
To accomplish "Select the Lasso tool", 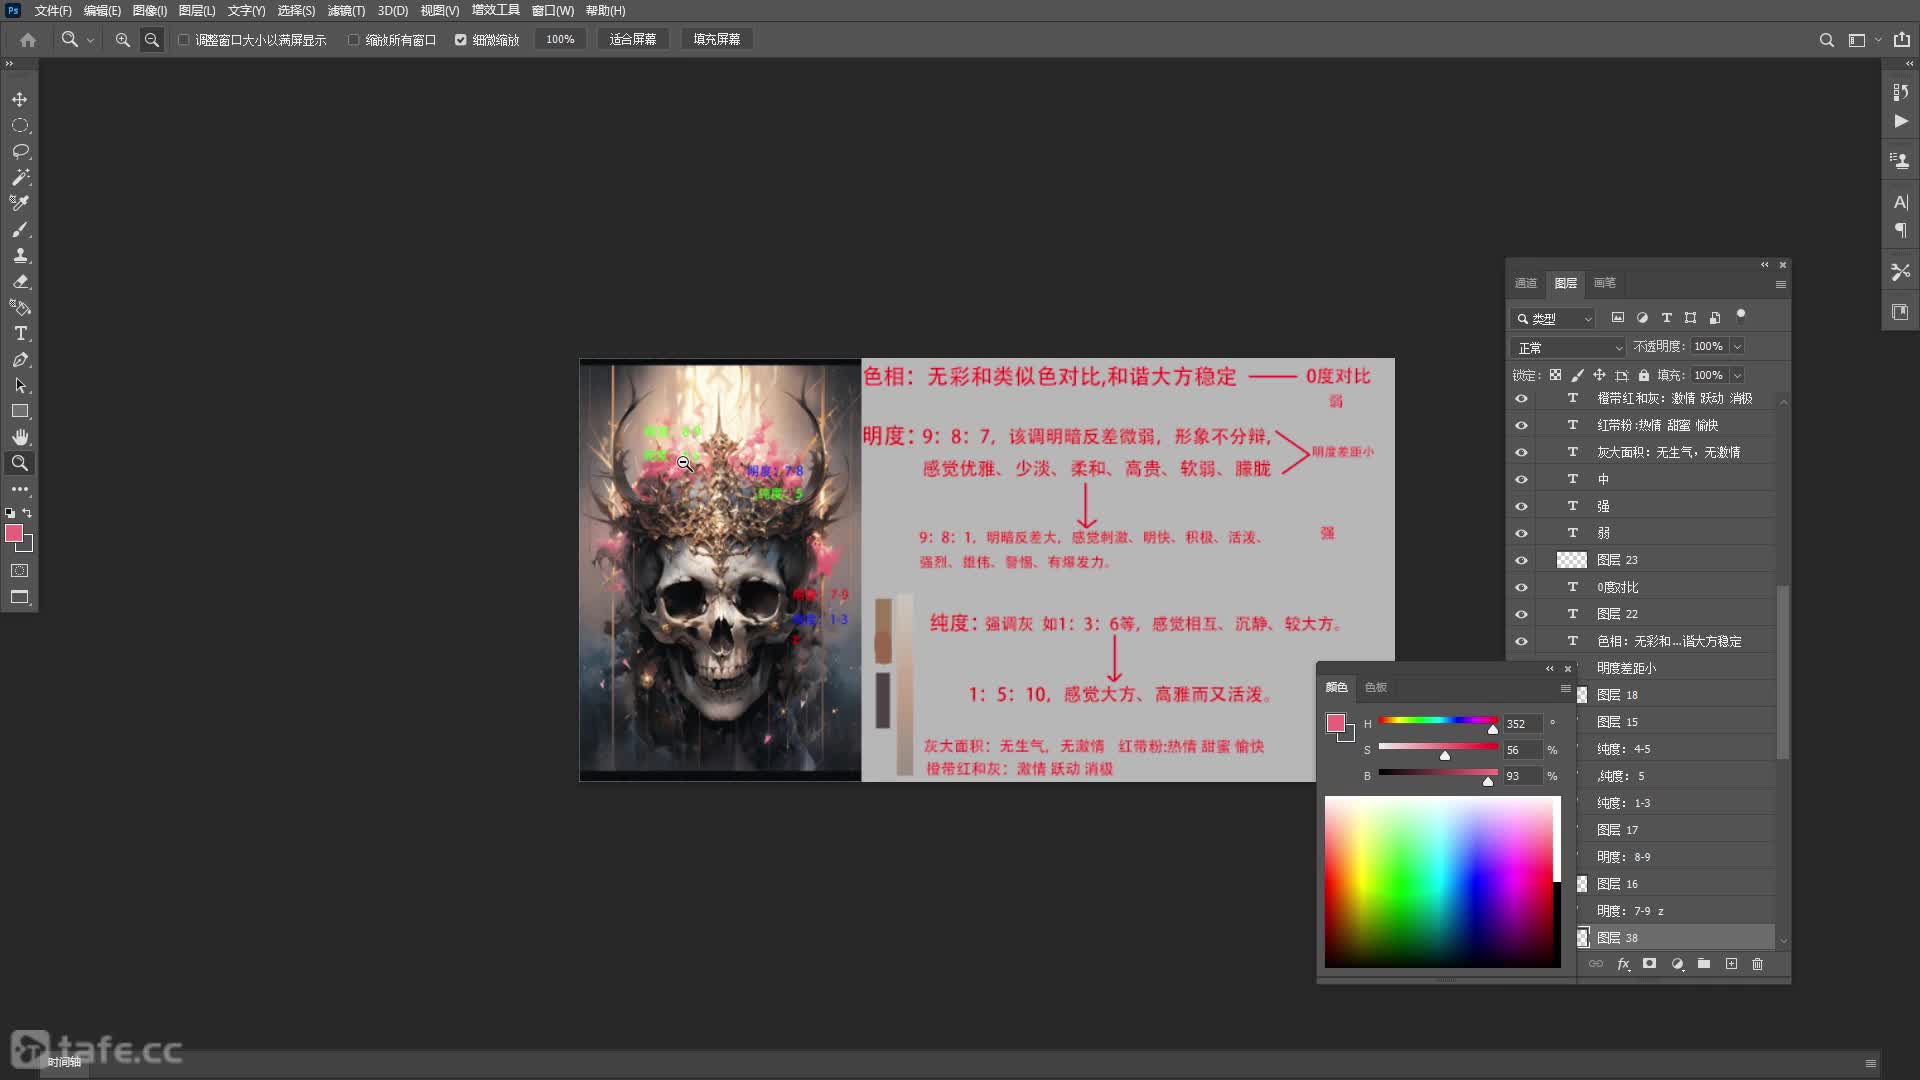I will 20,151.
